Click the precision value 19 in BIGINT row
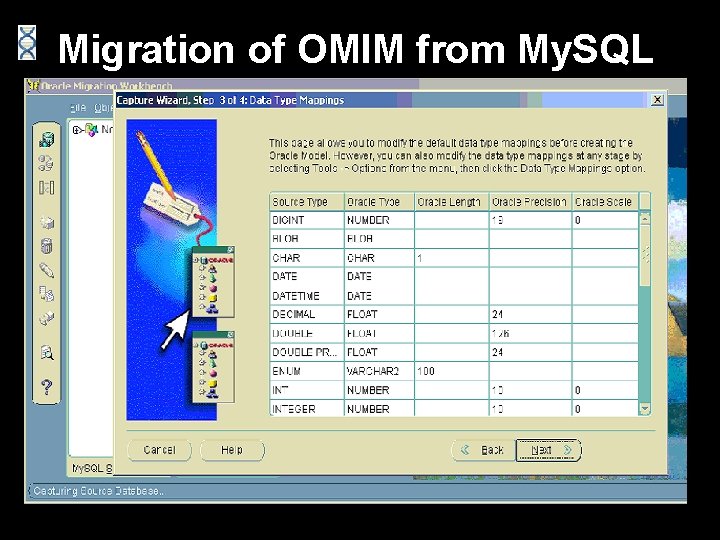Viewport: 720px width, 540px height. 530,220
